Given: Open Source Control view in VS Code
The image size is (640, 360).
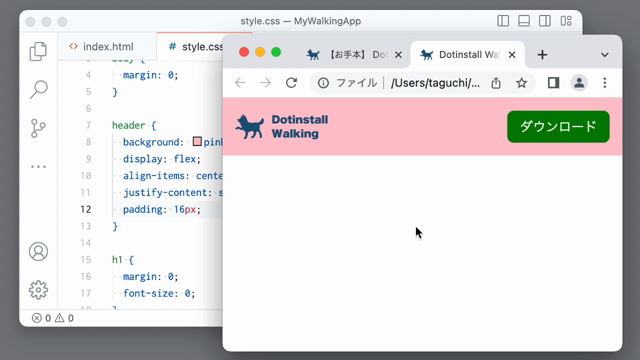Looking at the screenshot, I should (38, 128).
